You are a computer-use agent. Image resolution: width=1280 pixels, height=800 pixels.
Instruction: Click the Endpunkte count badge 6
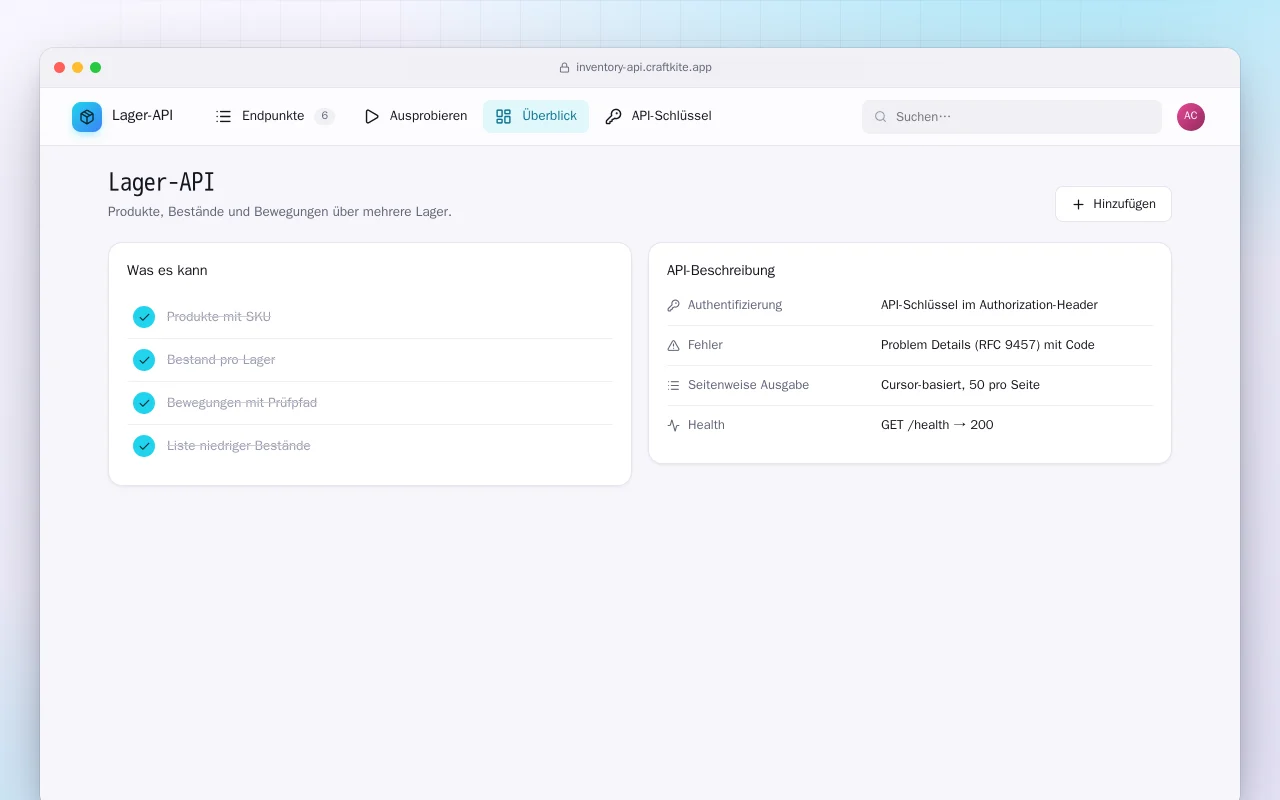(324, 116)
